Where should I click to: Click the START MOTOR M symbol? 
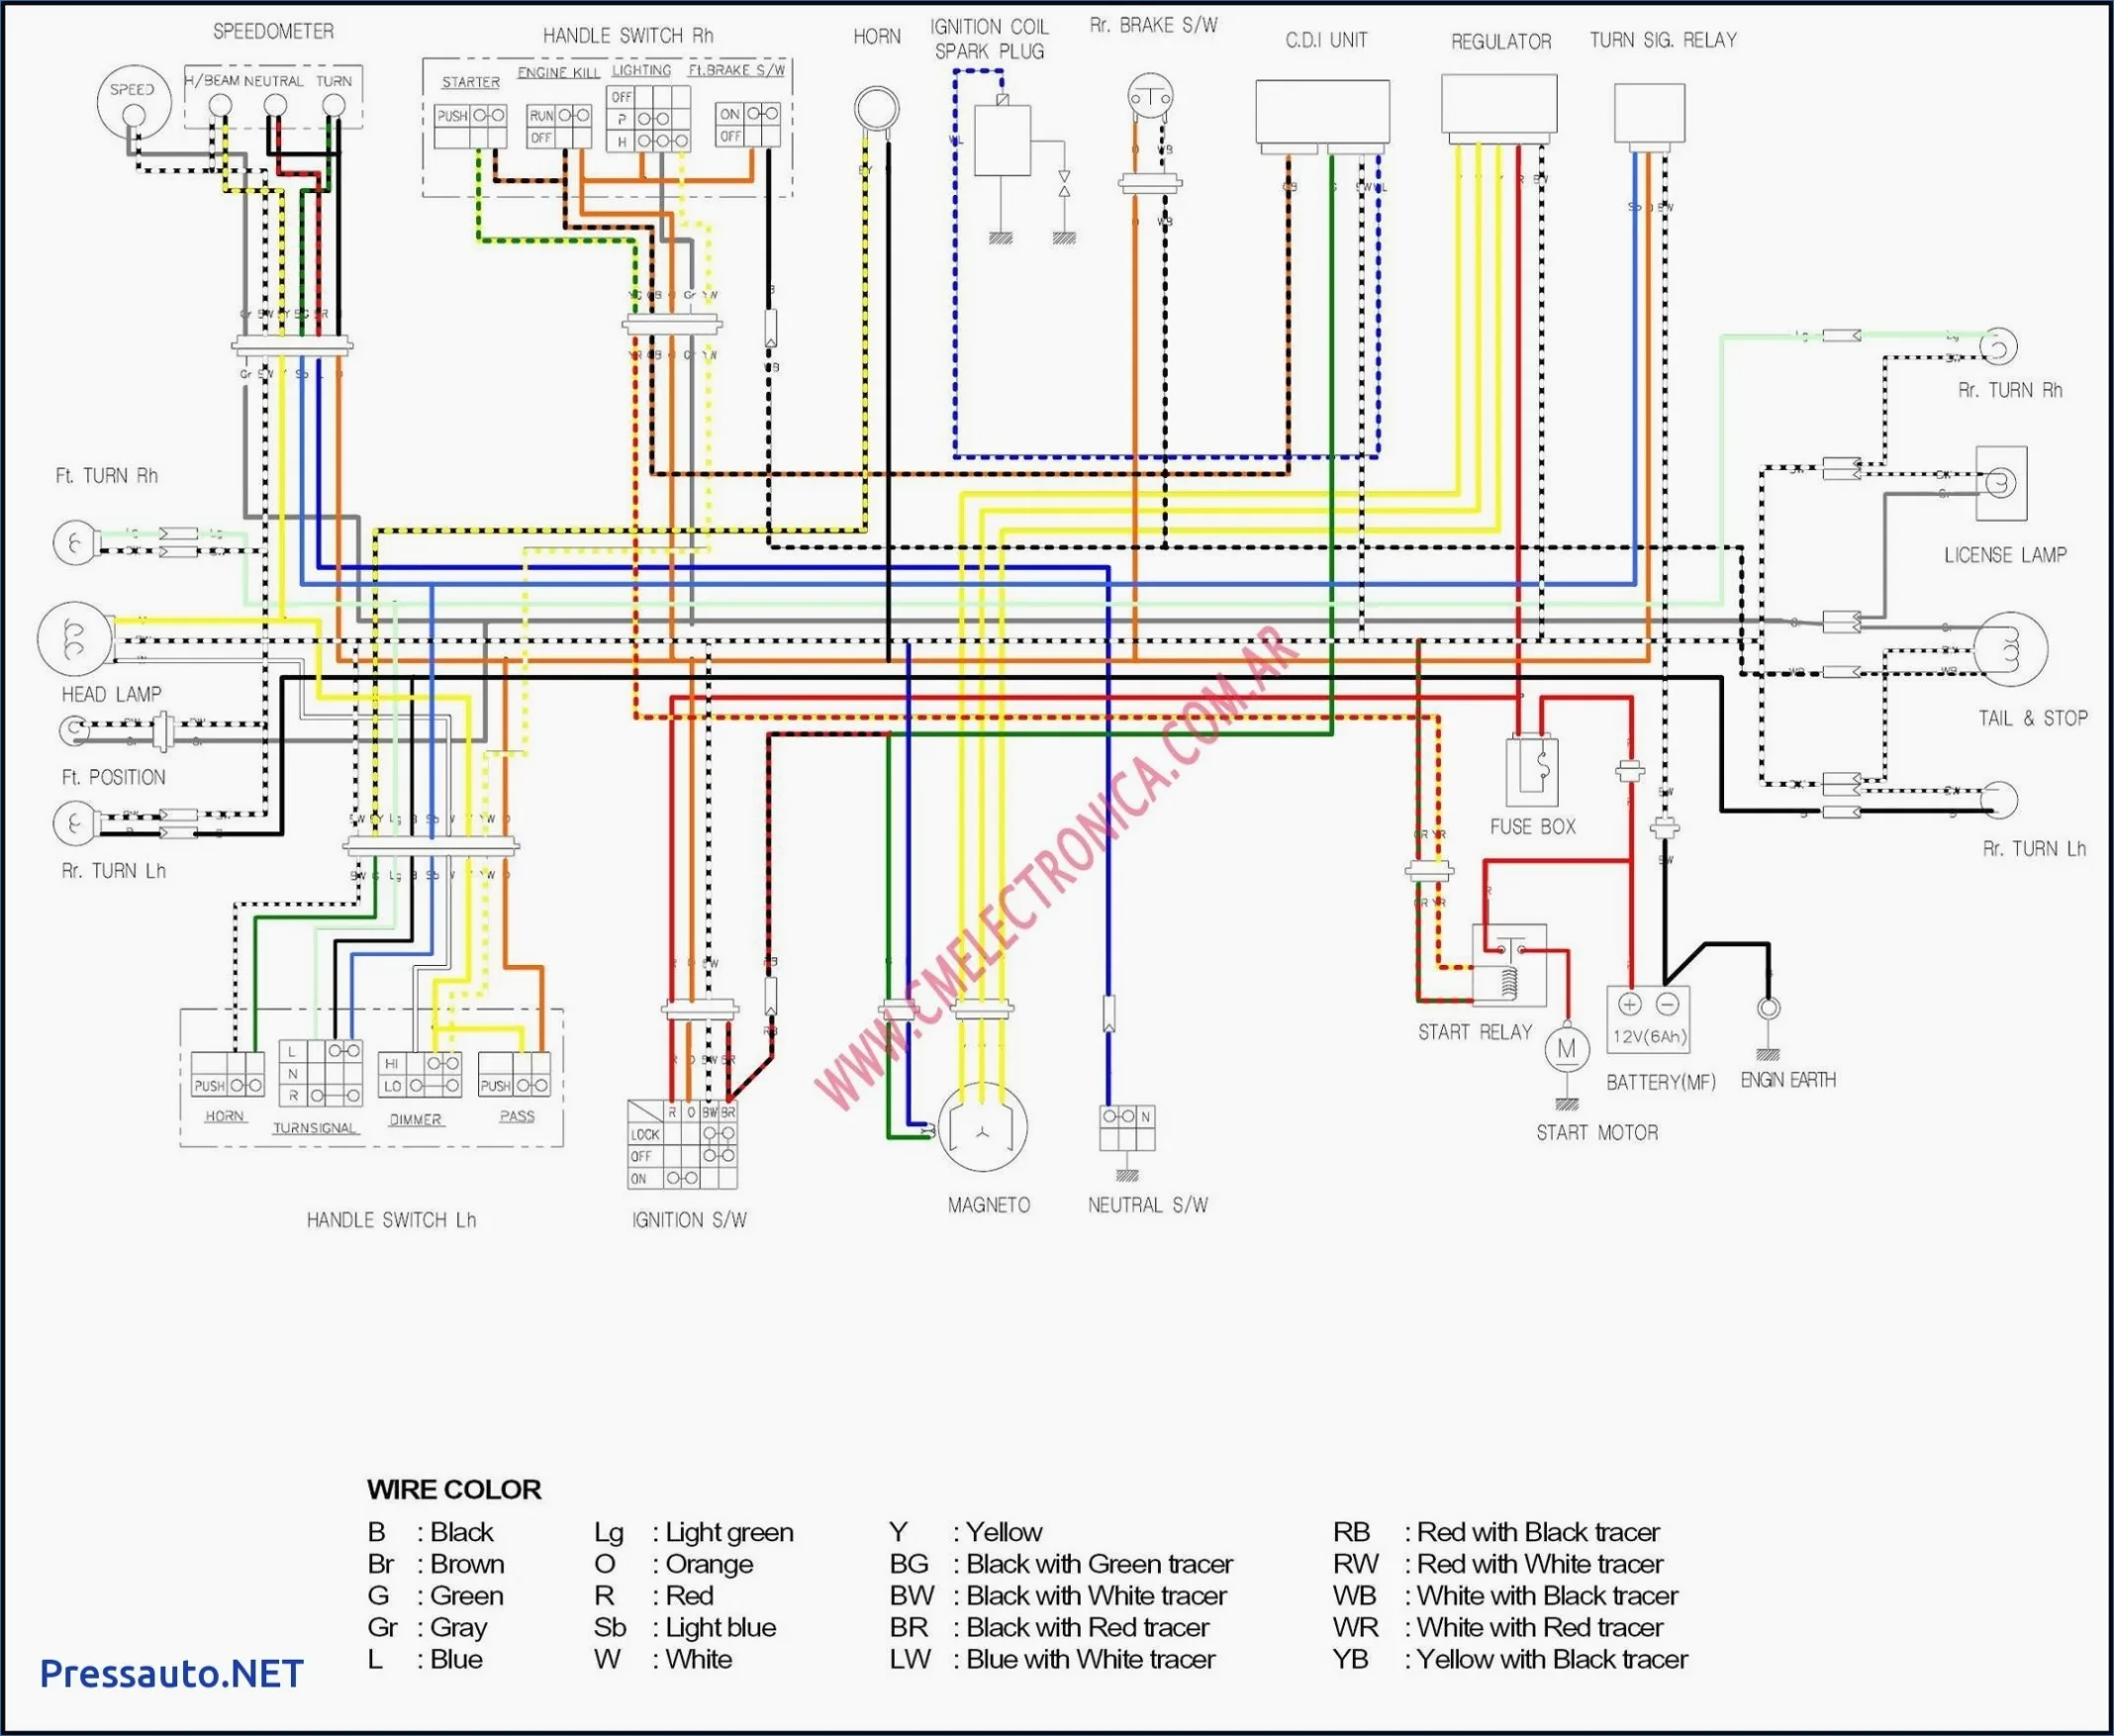[1566, 1049]
